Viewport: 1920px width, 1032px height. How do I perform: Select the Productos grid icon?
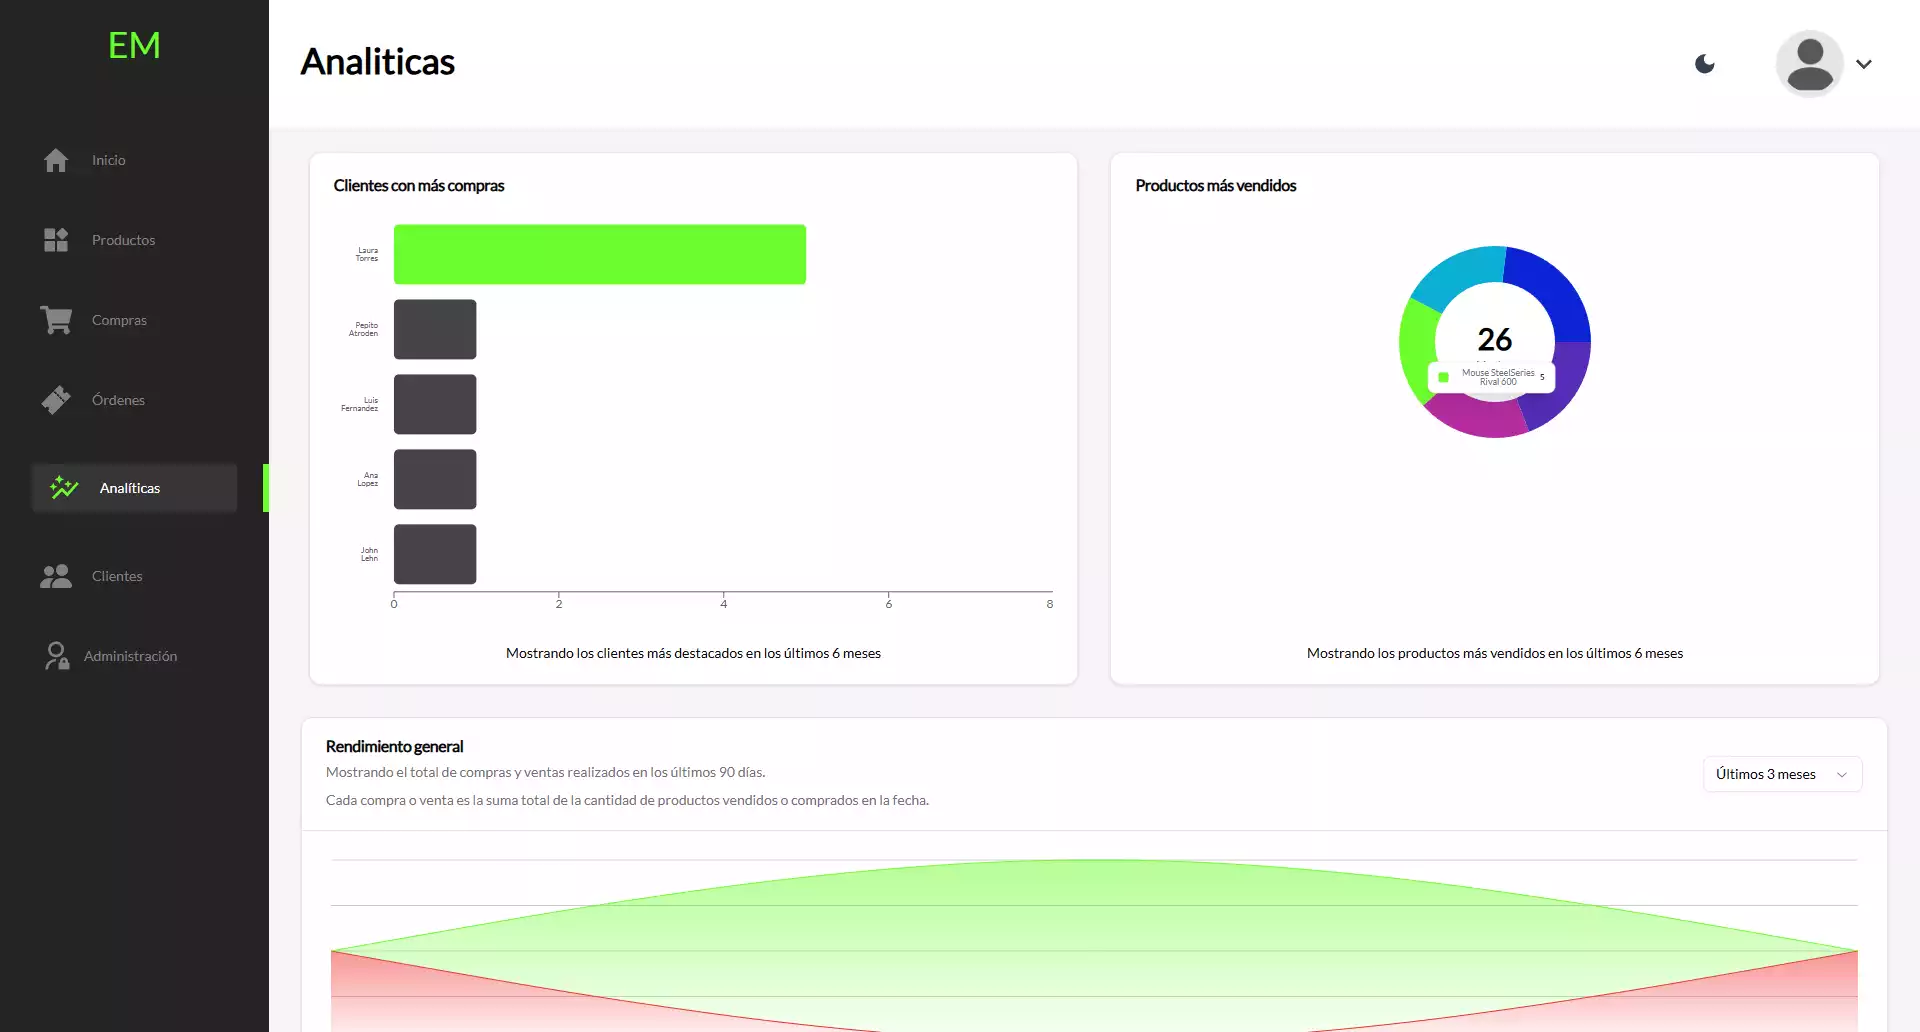(x=57, y=240)
